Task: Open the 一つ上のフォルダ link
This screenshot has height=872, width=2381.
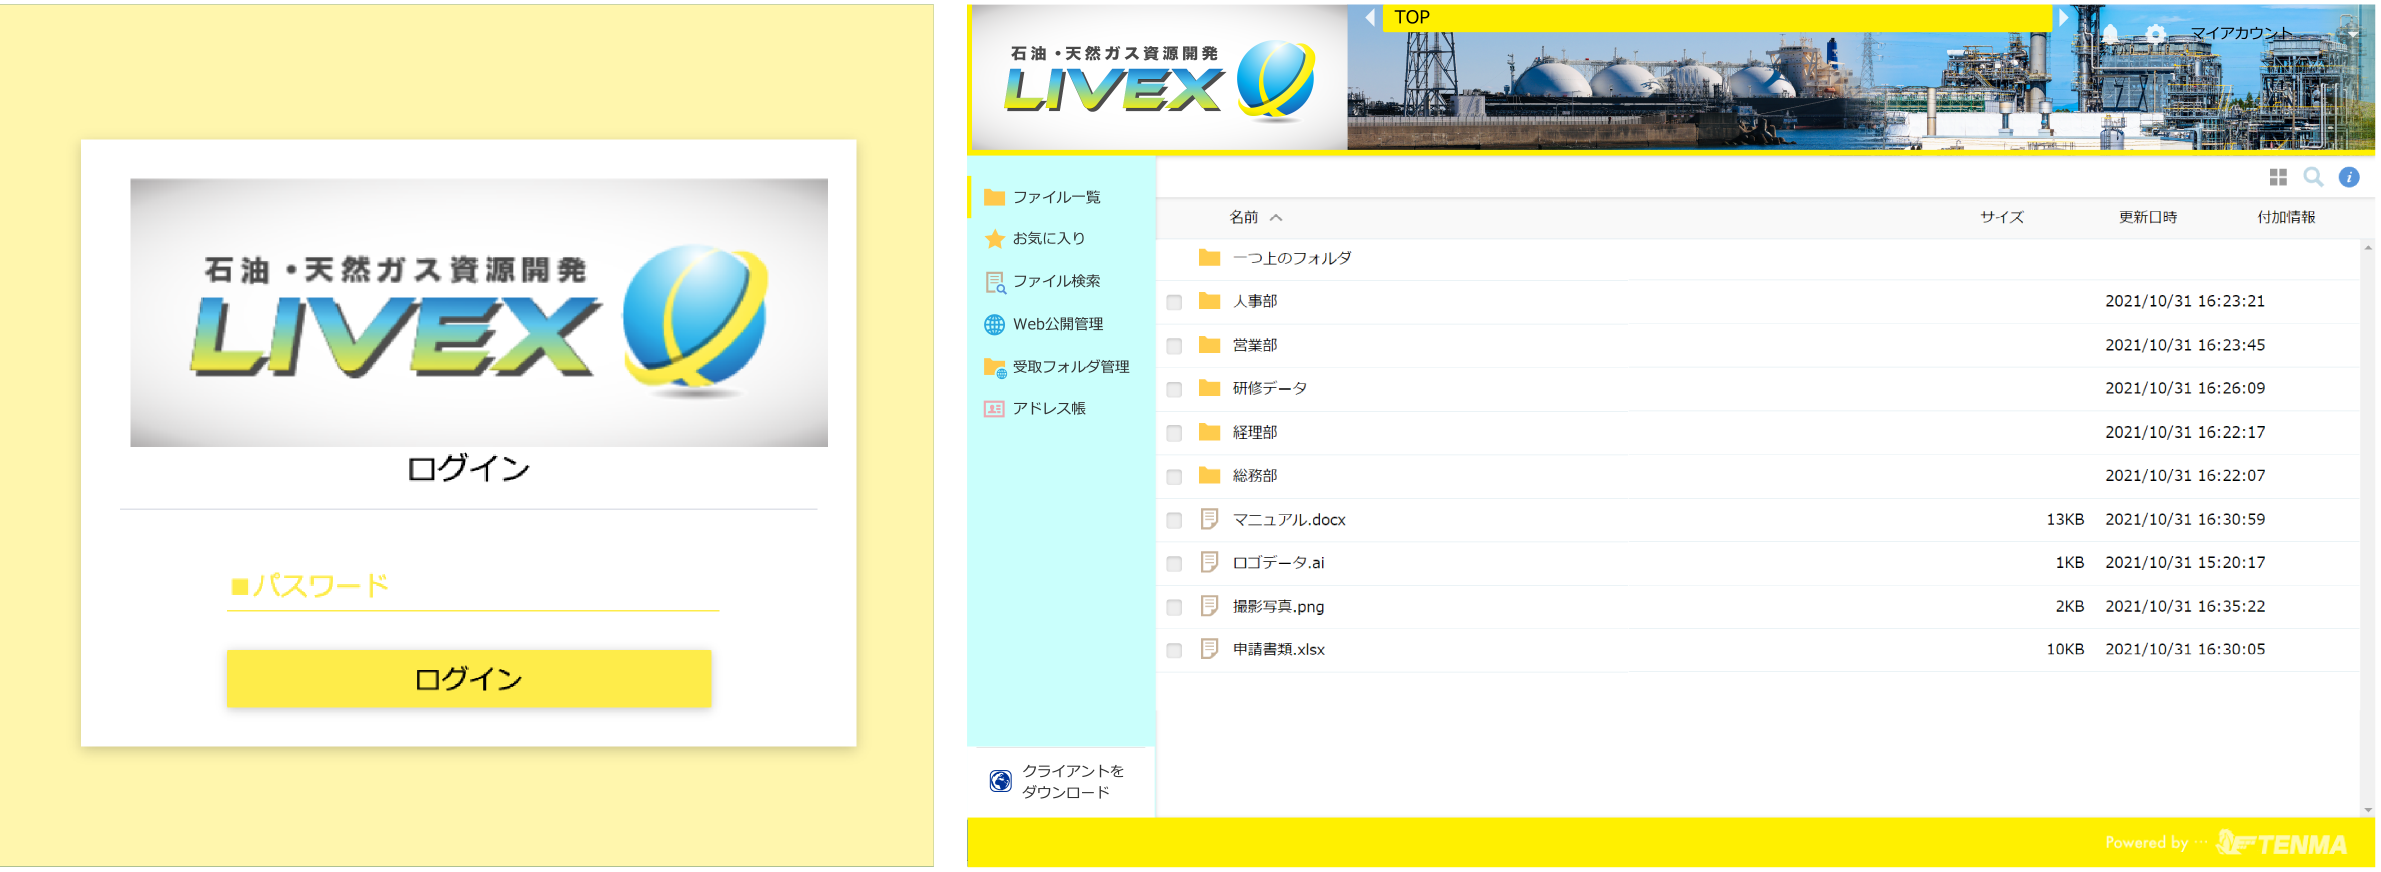Action: coord(1292,258)
